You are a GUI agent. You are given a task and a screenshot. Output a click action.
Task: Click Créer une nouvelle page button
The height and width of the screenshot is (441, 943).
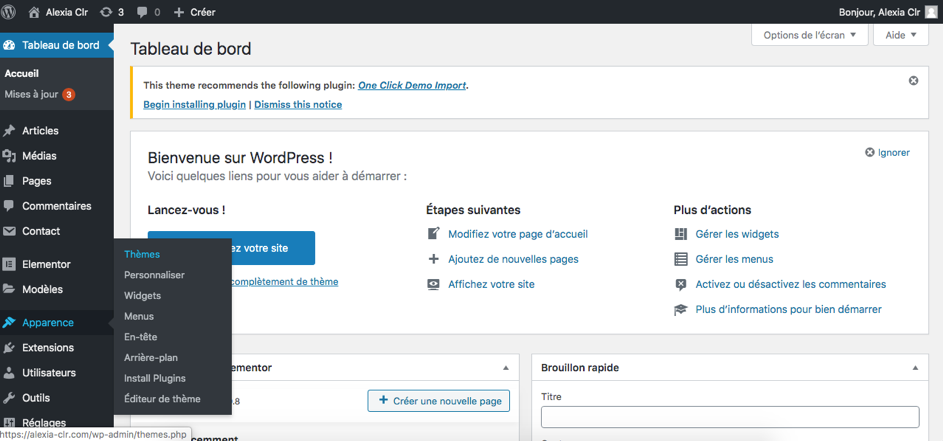[438, 401]
